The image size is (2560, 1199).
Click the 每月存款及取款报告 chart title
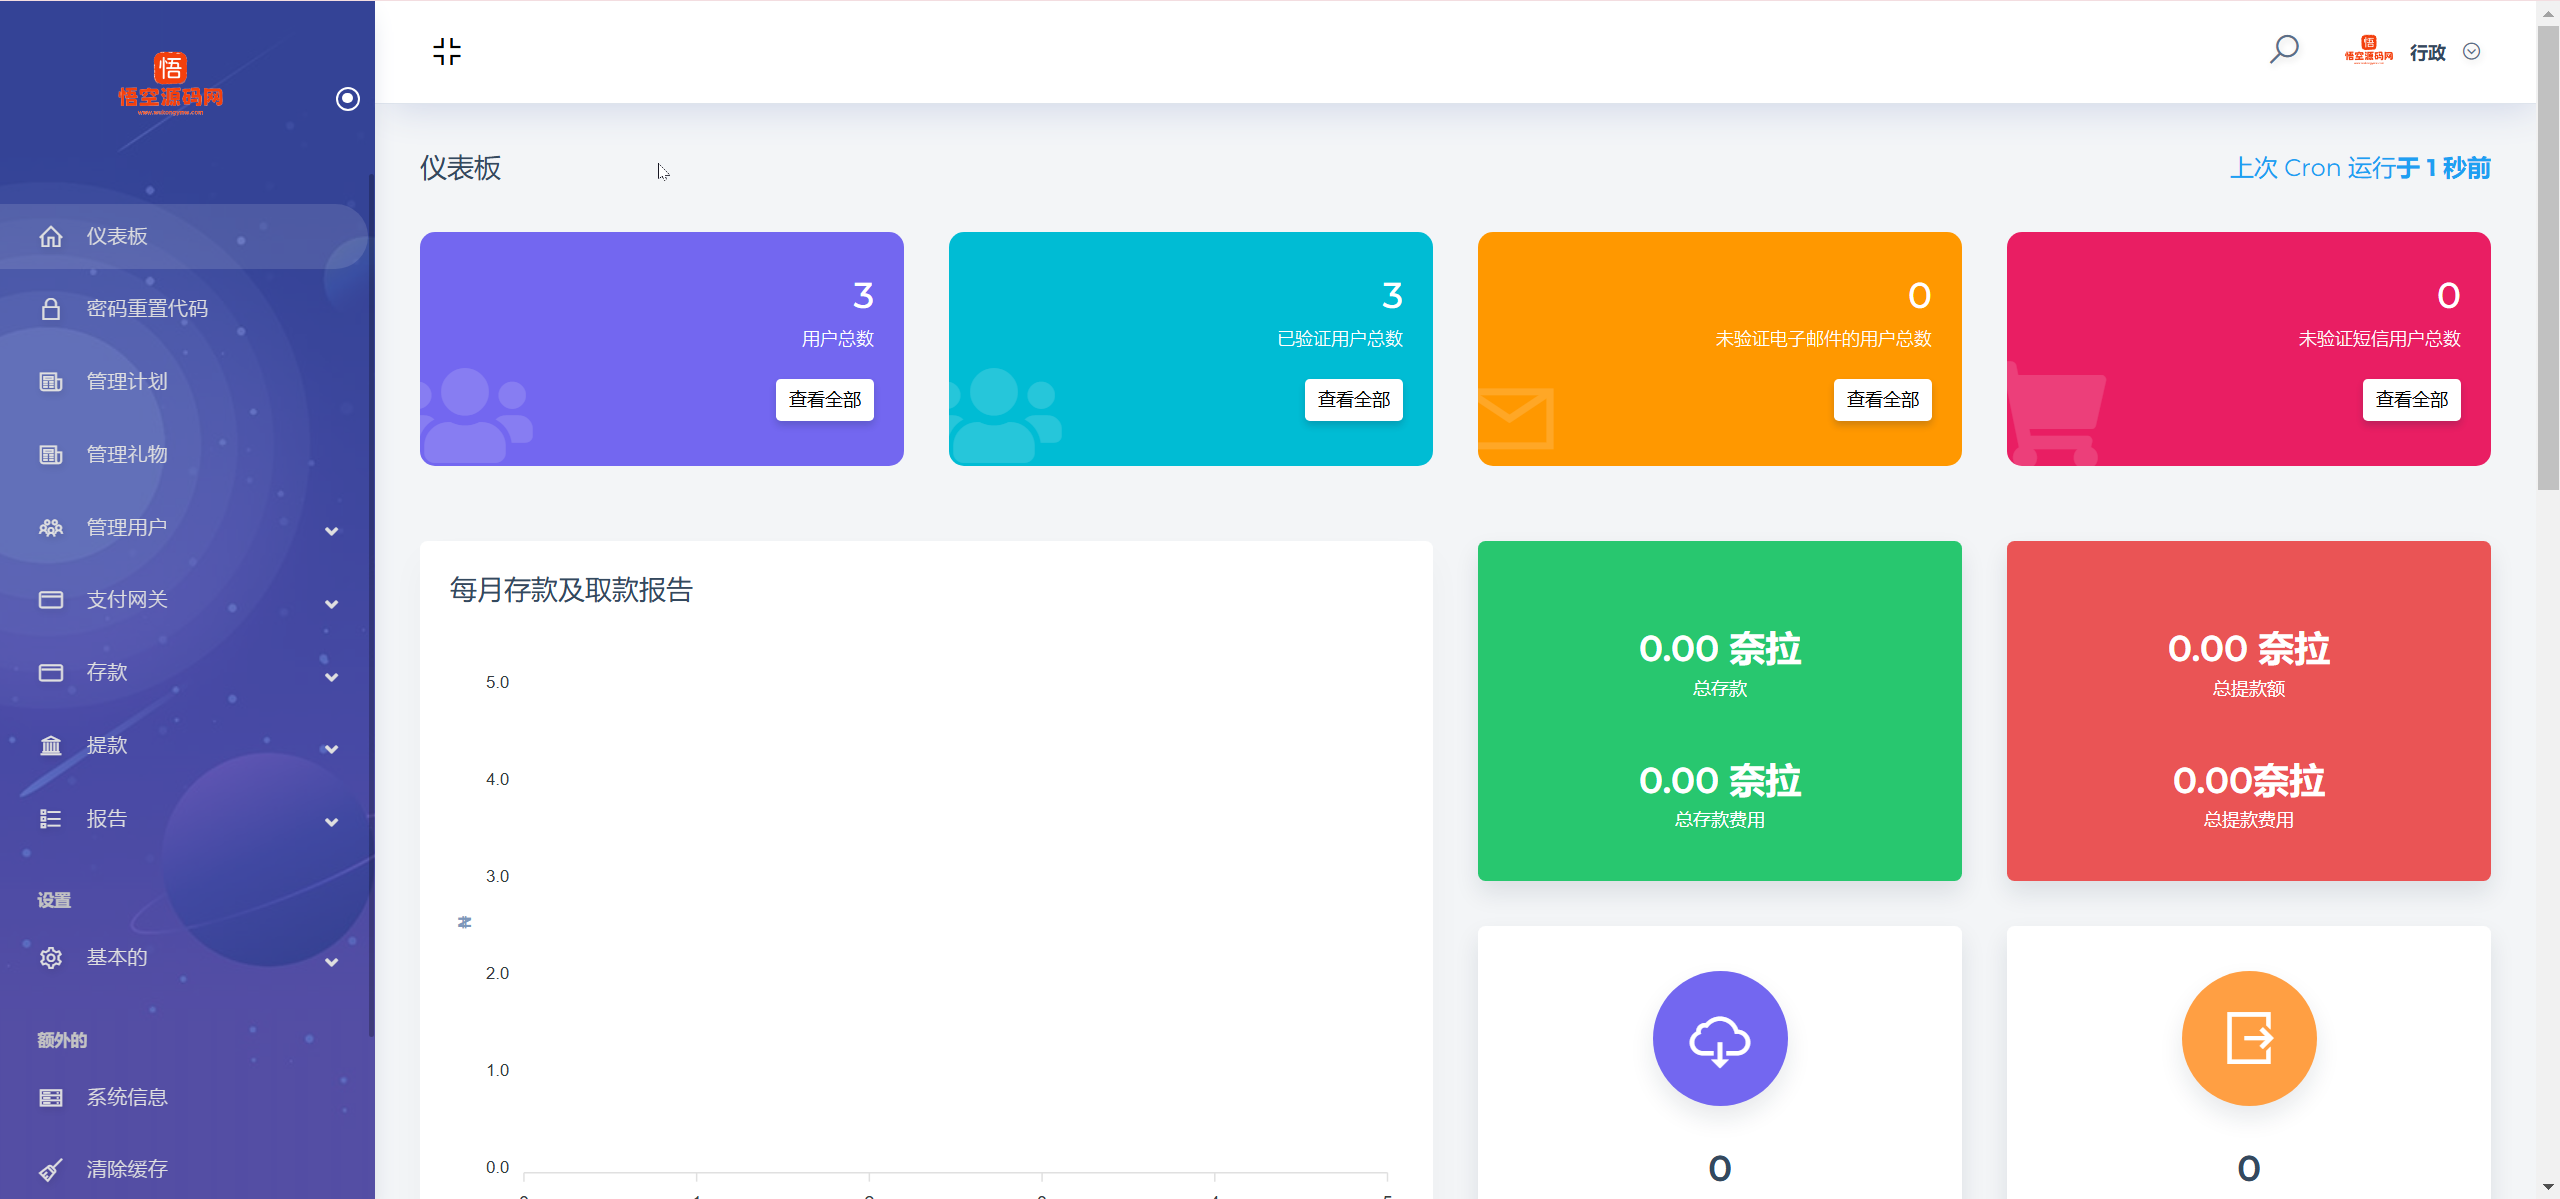click(571, 590)
